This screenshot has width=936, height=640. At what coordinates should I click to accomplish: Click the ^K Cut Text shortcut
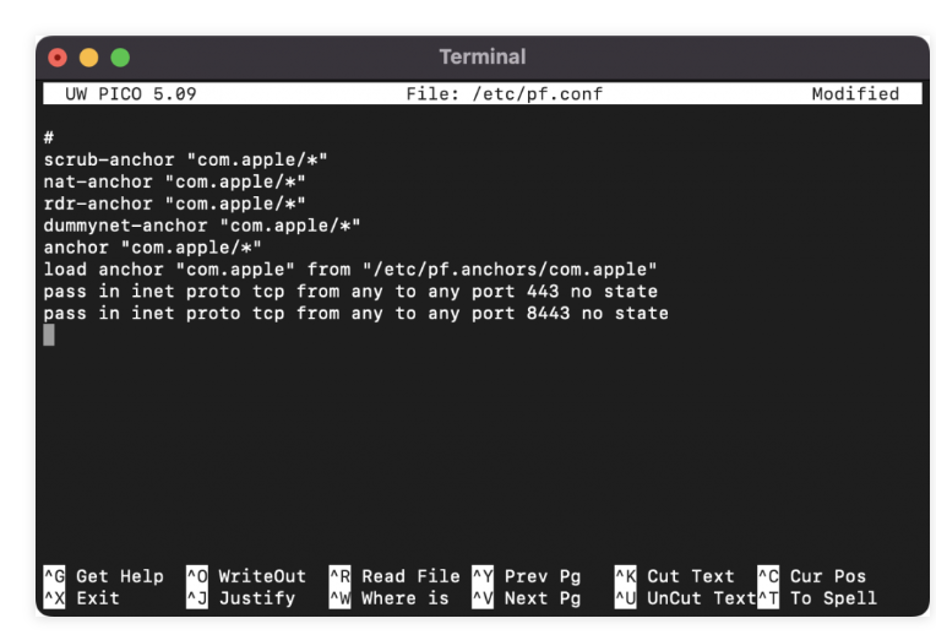678,576
